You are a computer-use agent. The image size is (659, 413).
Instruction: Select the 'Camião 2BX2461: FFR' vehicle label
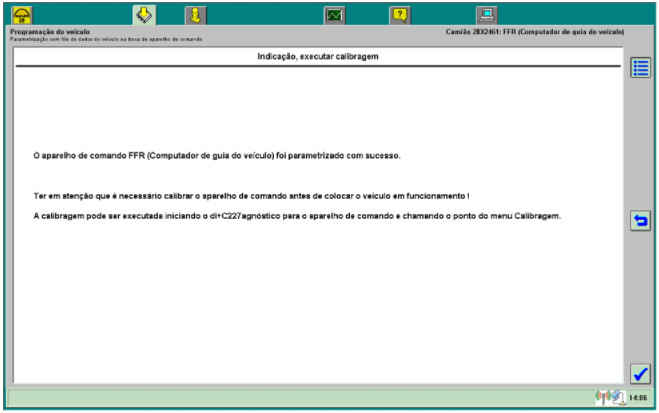pos(534,32)
